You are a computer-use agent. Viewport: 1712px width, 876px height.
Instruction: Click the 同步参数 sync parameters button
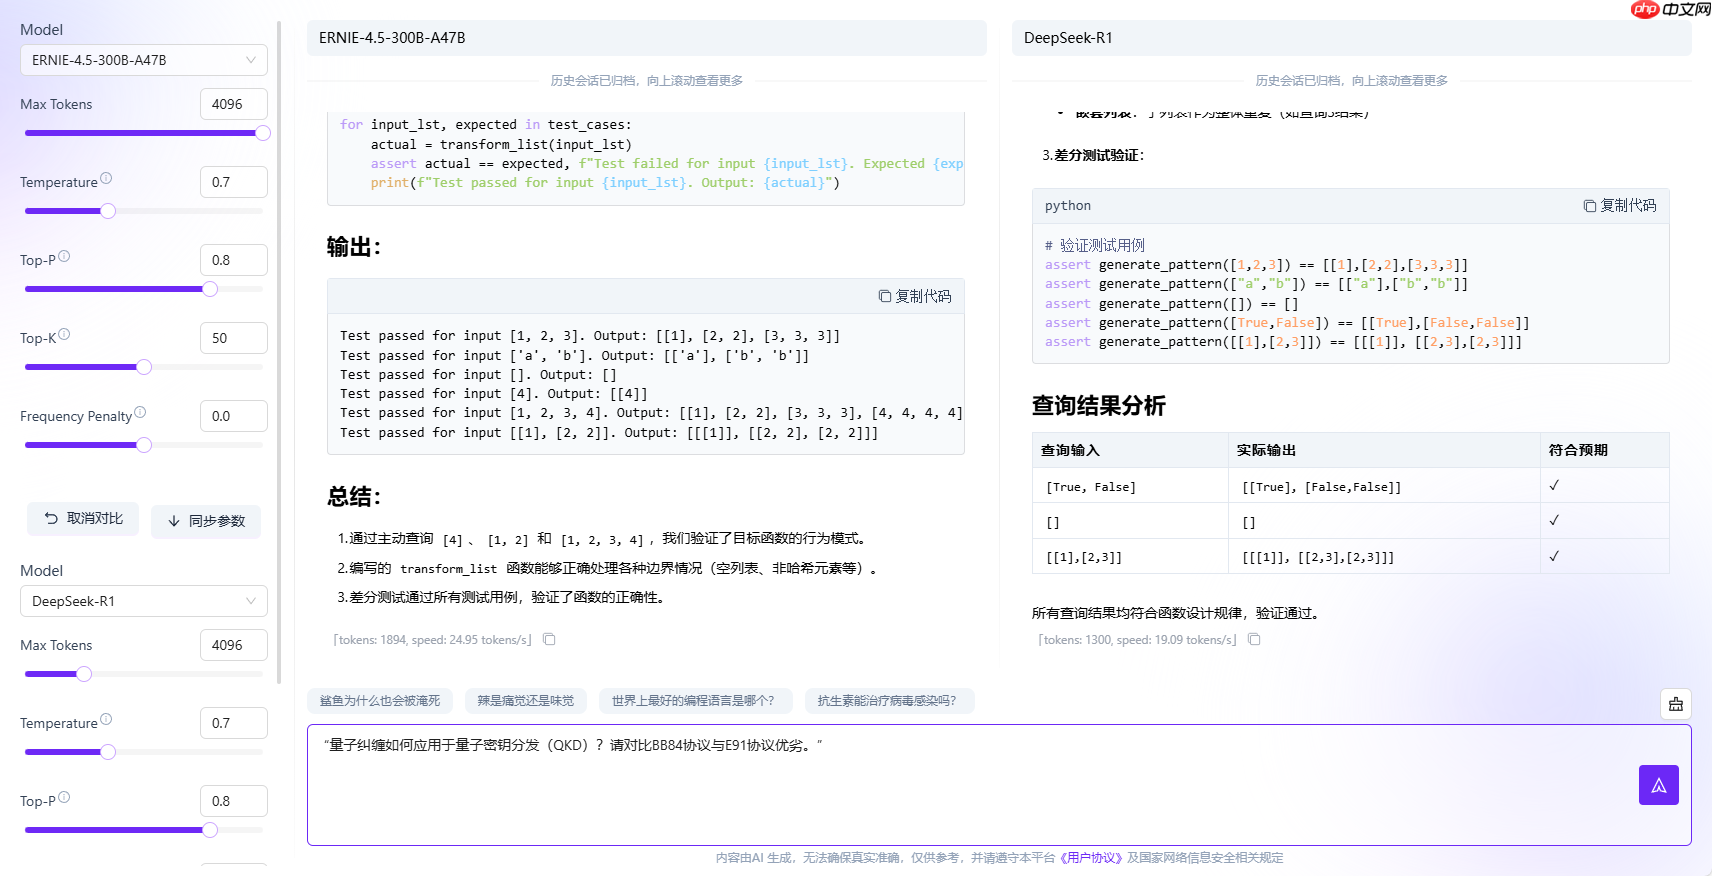click(206, 521)
